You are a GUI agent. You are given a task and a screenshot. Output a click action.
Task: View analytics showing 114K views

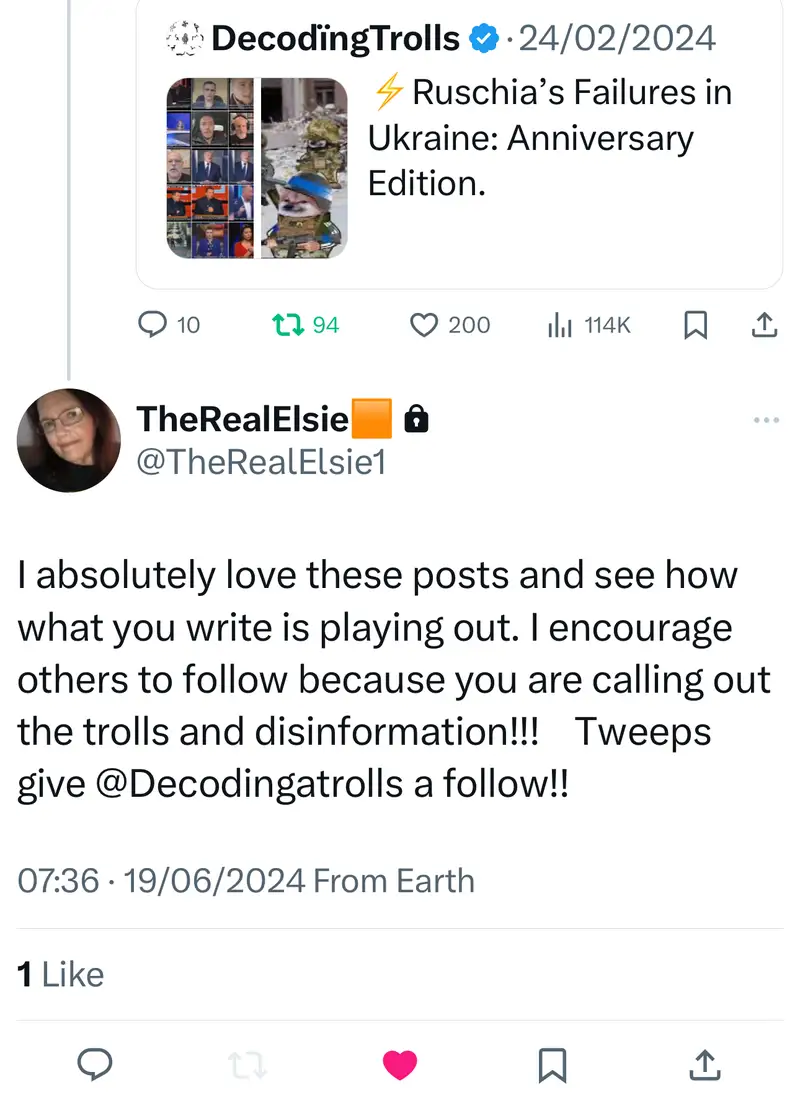tap(559, 325)
